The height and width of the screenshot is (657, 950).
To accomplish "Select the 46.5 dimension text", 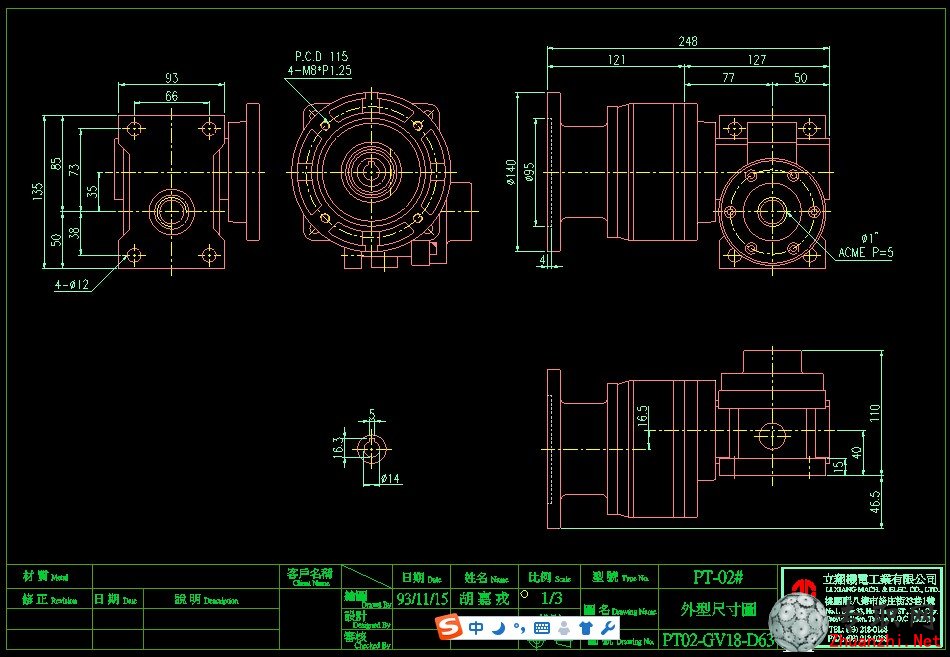I will click(875, 502).
